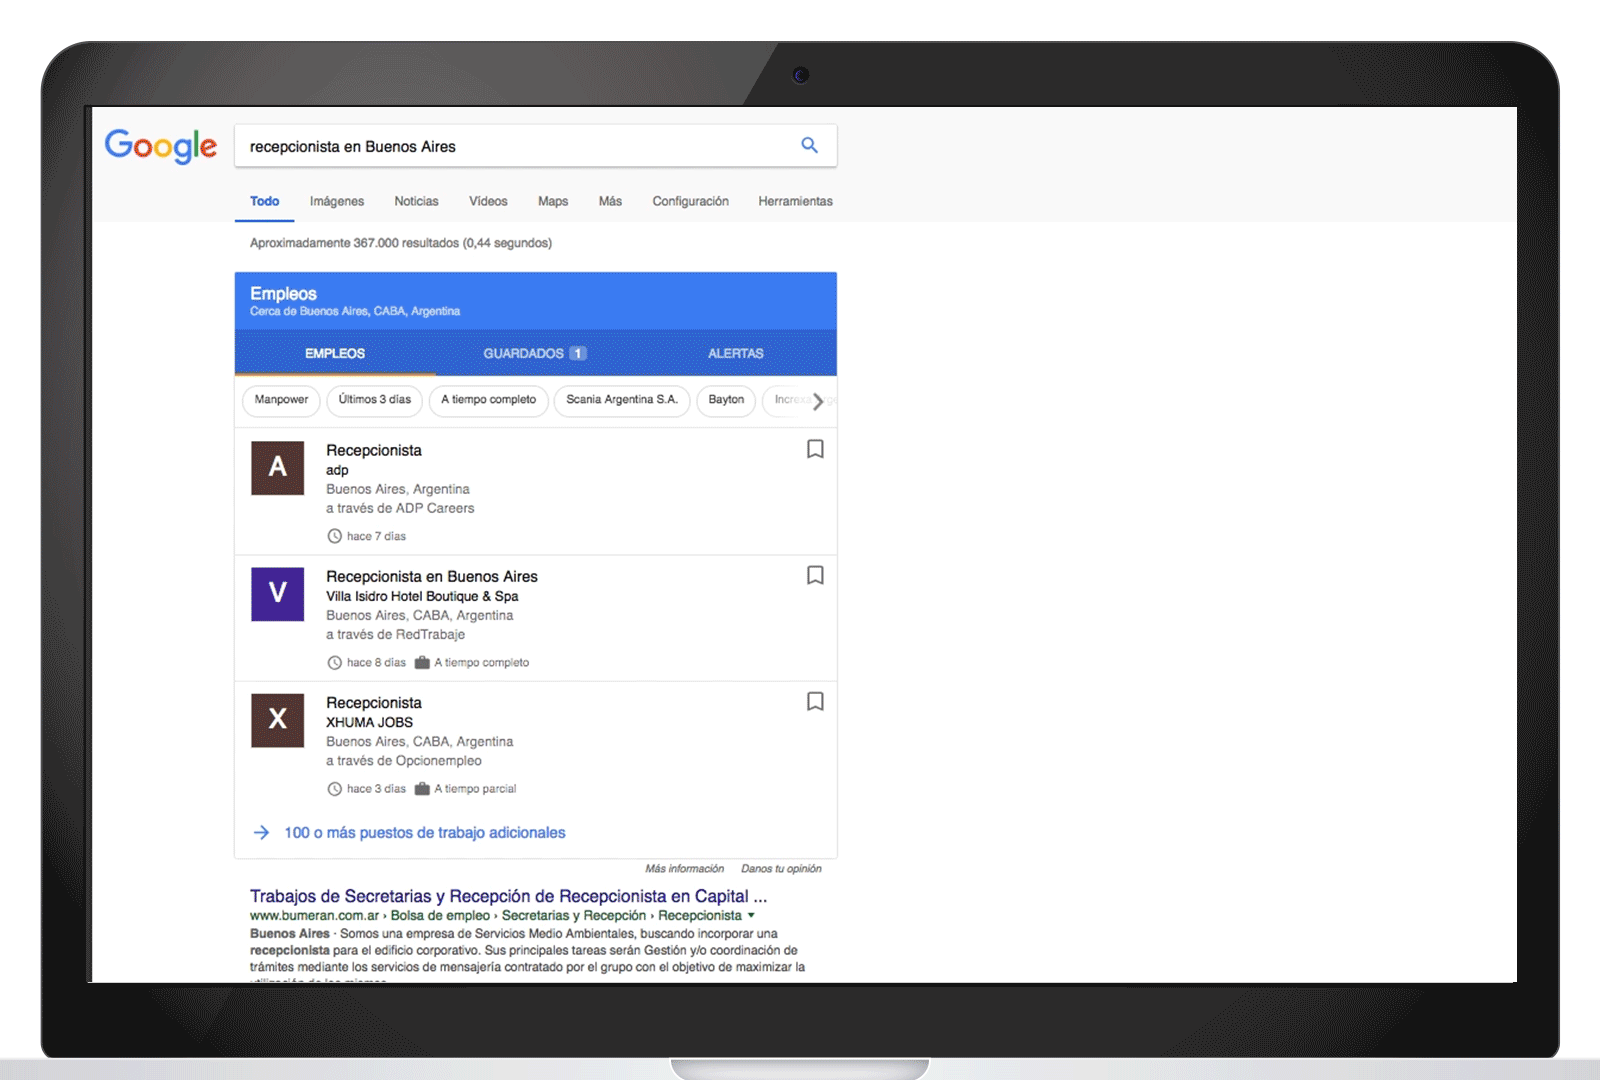Save the adp Recepcionista job bookmark
Image resolution: width=1600 pixels, height=1080 pixels.
pyautogui.click(x=815, y=450)
